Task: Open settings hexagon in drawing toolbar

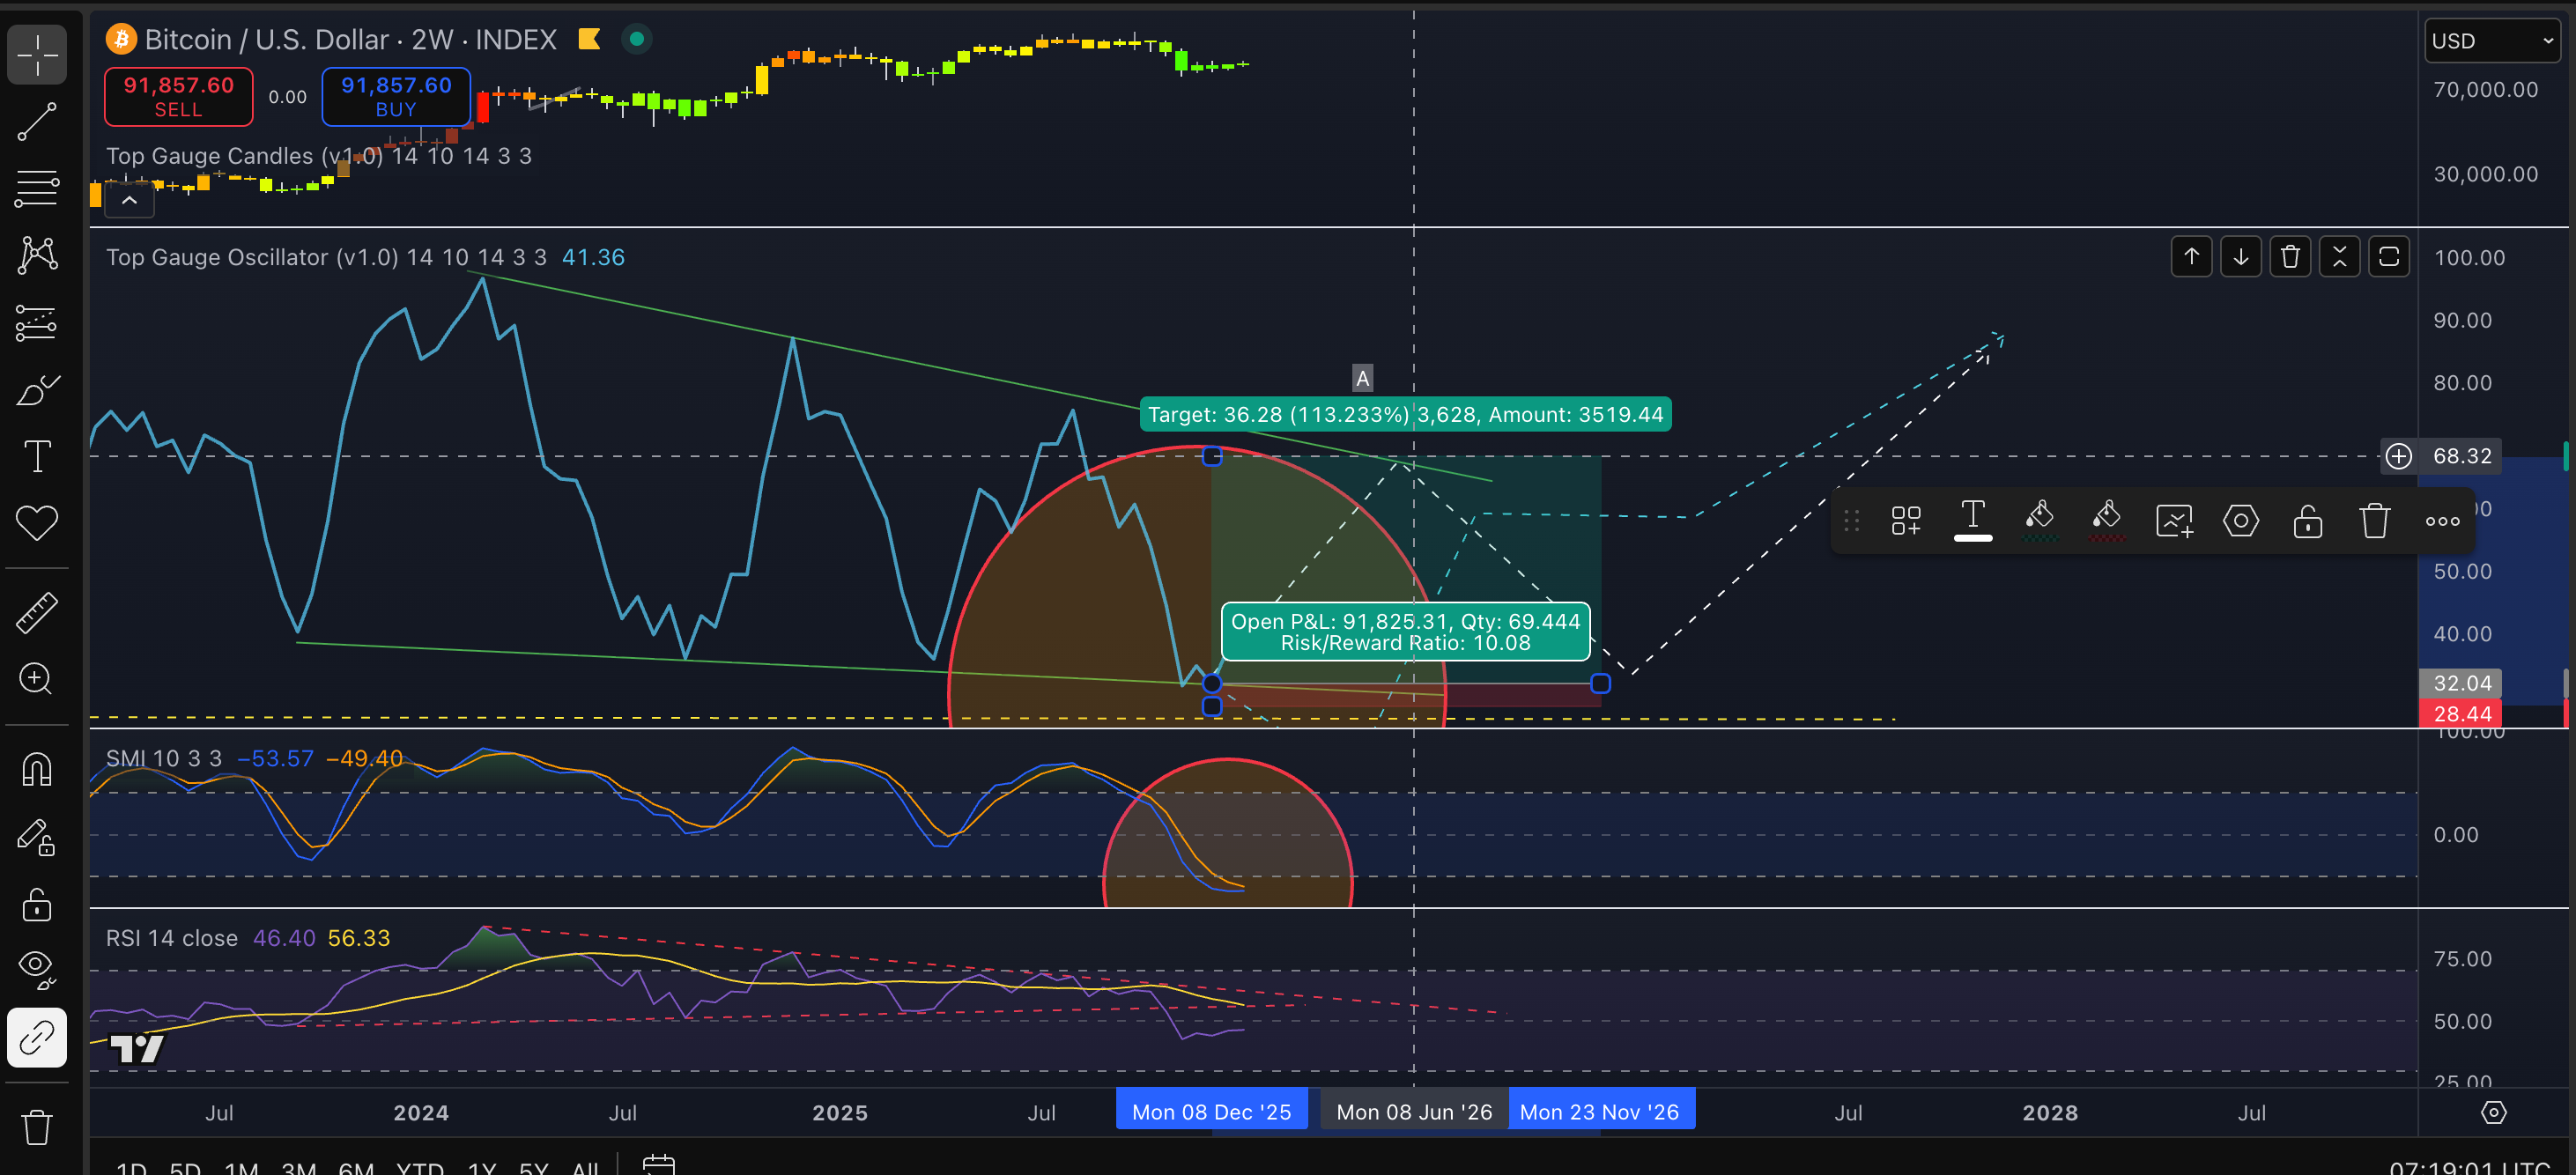Action: (2240, 521)
